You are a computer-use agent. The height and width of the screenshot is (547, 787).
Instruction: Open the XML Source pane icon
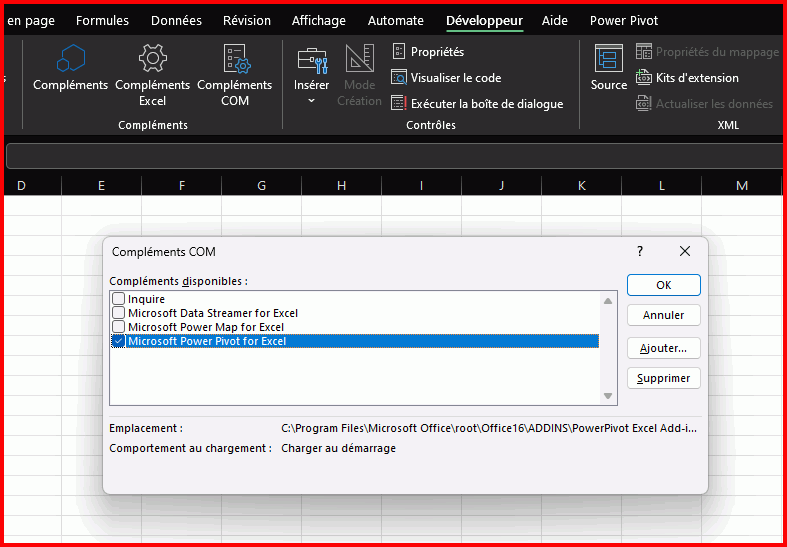click(x=608, y=59)
